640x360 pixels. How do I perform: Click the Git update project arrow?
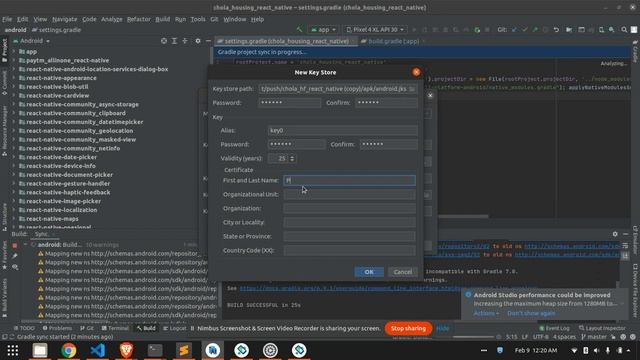pyautogui.click(x=514, y=30)
